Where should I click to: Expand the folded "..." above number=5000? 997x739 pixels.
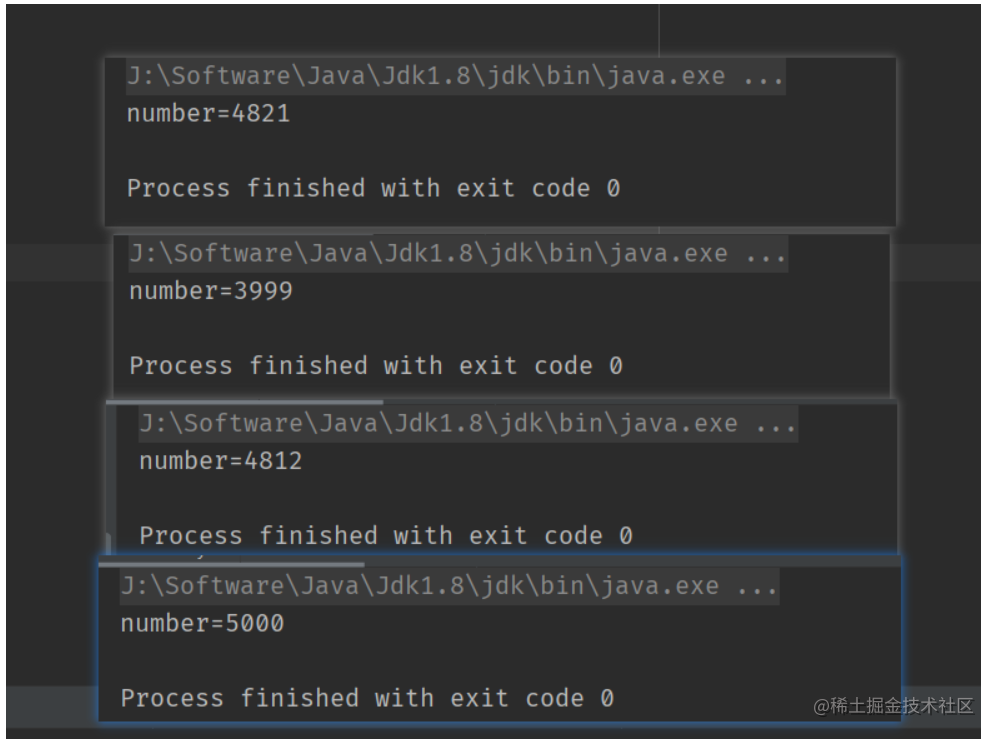757,586
